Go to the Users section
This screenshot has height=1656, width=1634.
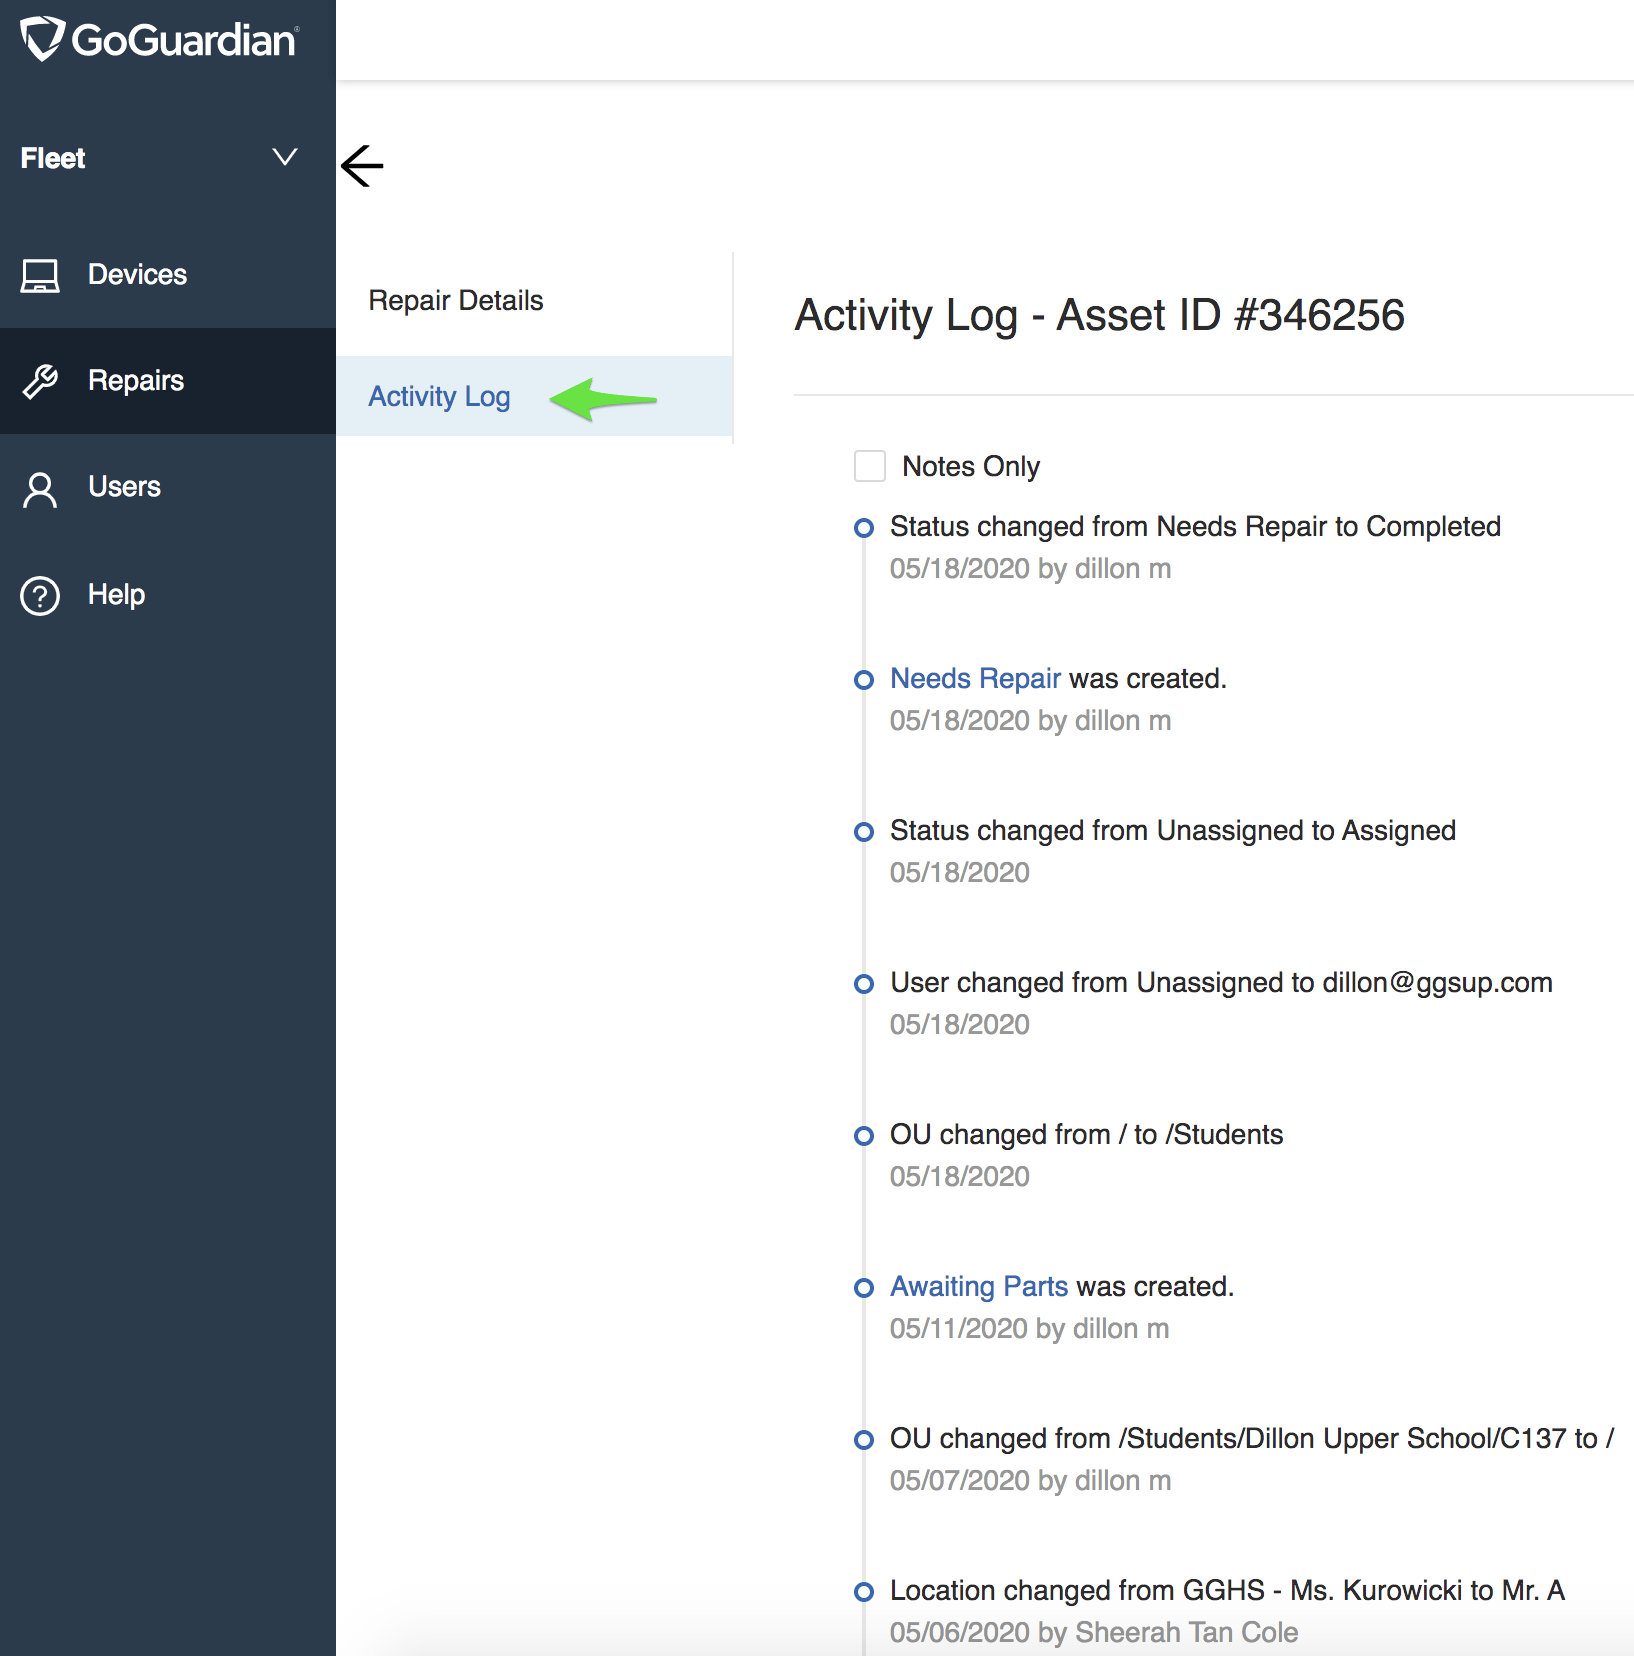pos(168,487)
